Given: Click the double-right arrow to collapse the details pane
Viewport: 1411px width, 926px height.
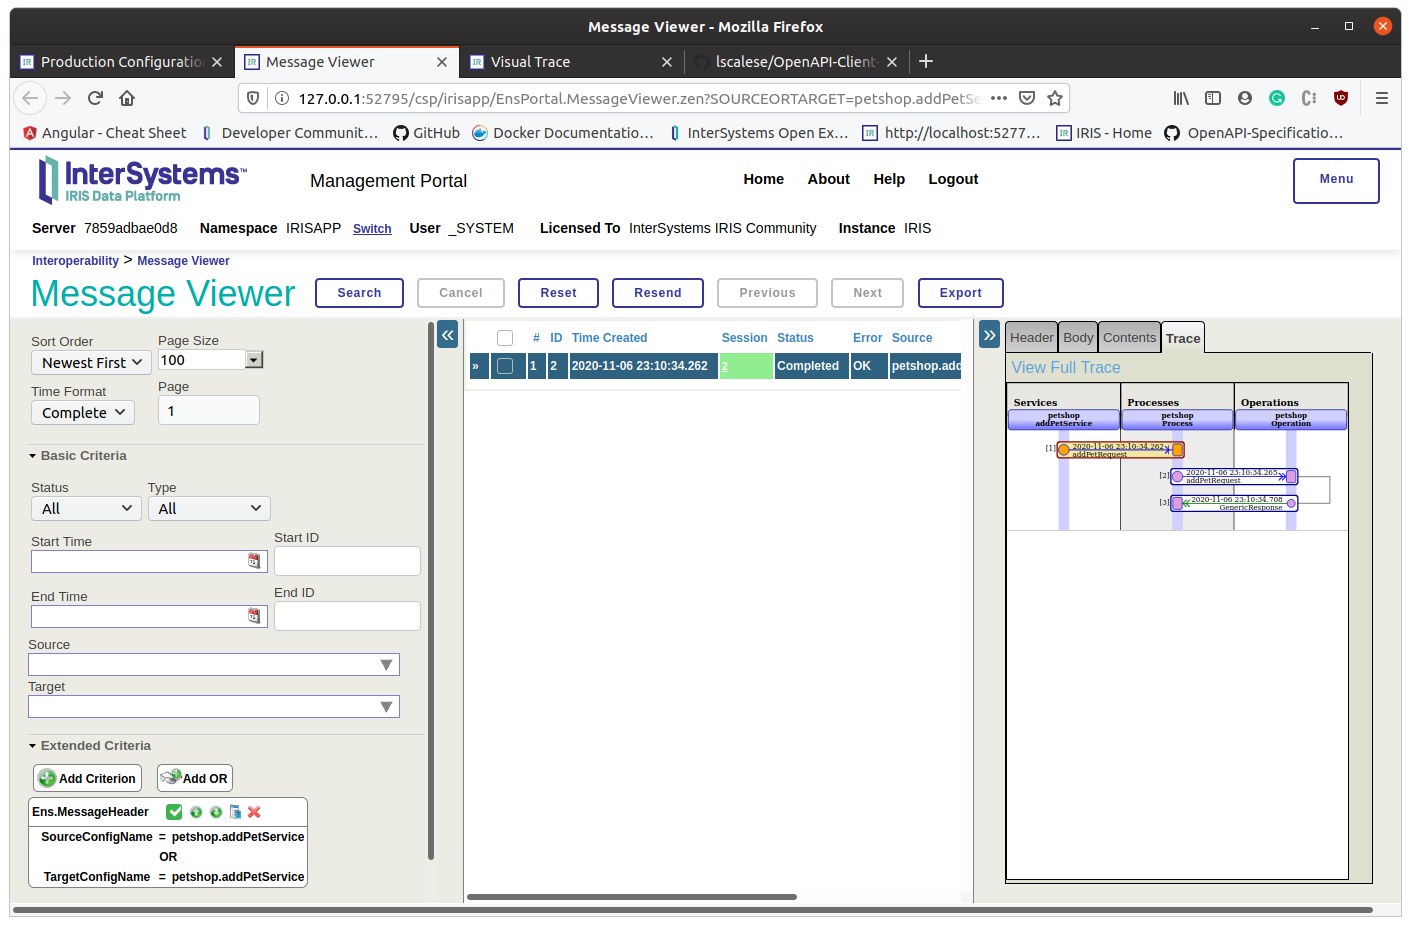Looking at the screenshot, I should (x=990, y=335).
